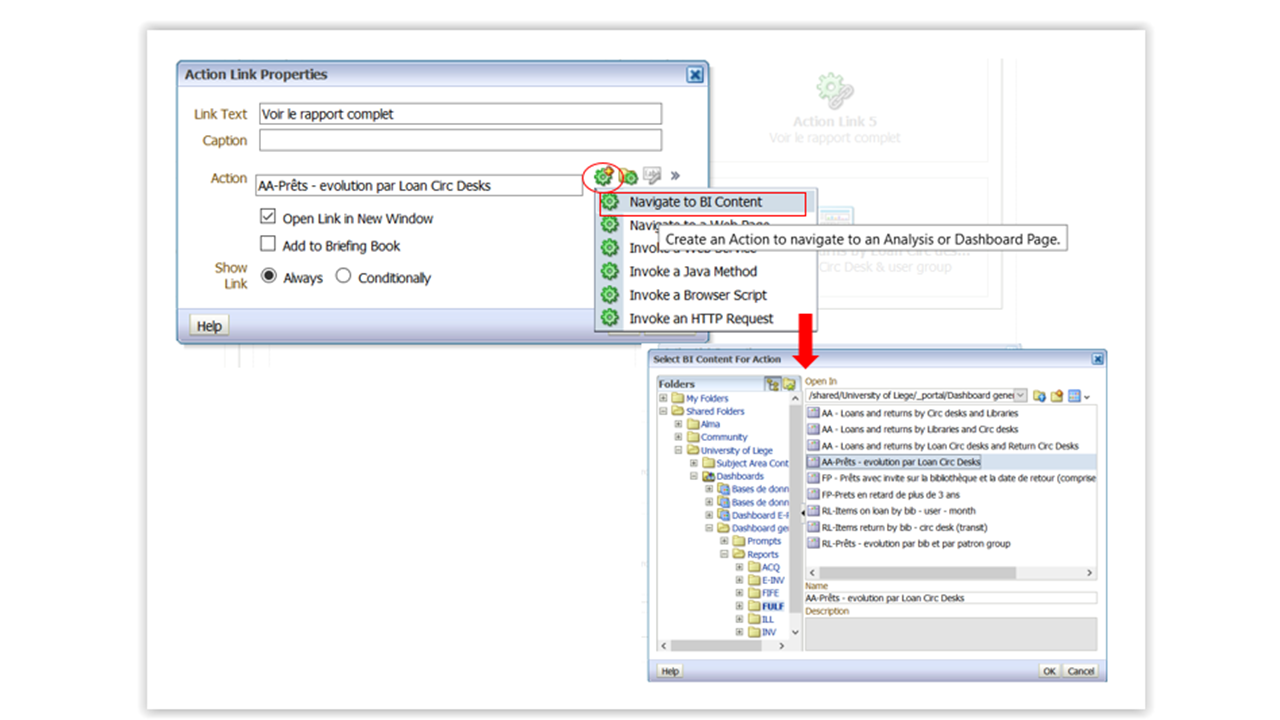Select the Always radio button
This screenshot has width=1280, height=720.
[269, 275]
